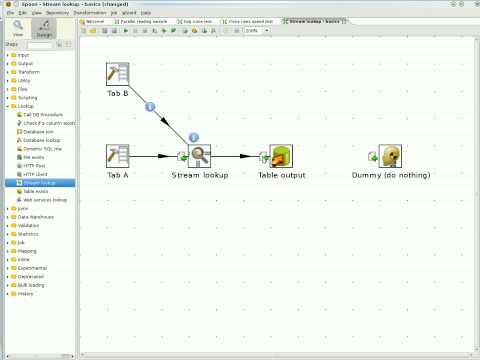The image size is (480, 360).
Task: Click collapse-all tree icon beside search field
Action: tap(68, 44)
